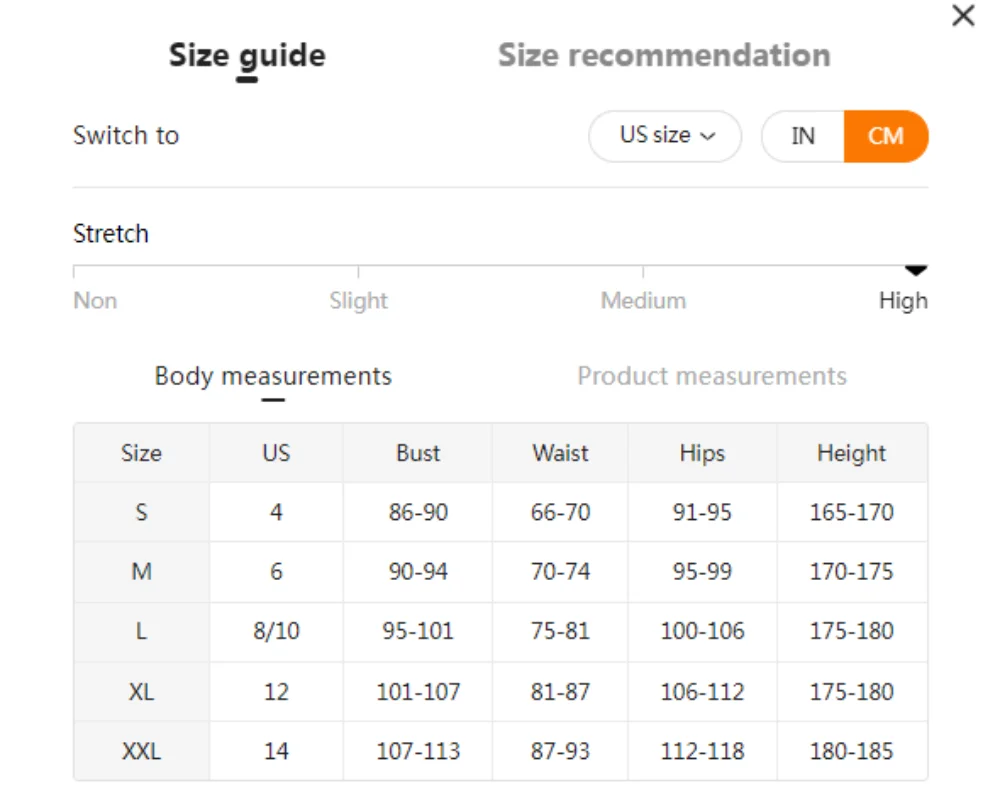Click bust value 107-113
This screenshot has width=1000, height=800.
point(418,751)
